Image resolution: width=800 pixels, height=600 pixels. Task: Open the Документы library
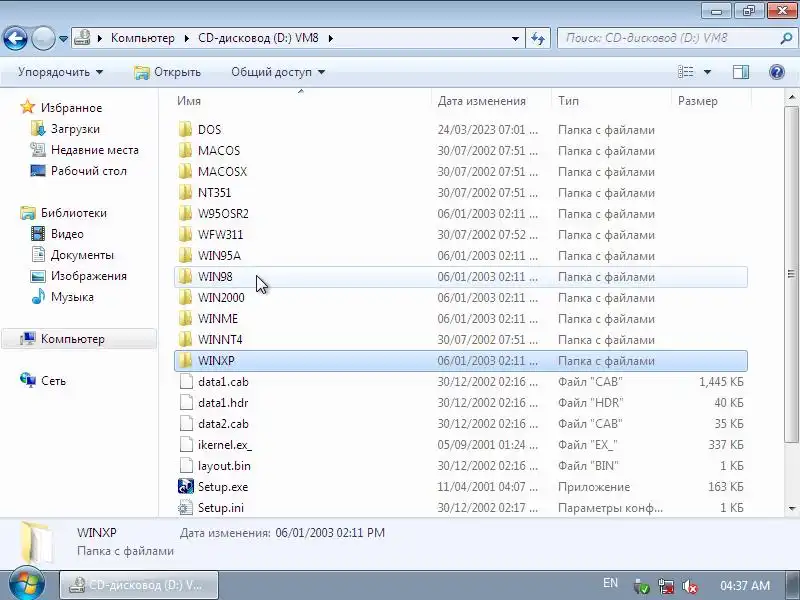82,255
